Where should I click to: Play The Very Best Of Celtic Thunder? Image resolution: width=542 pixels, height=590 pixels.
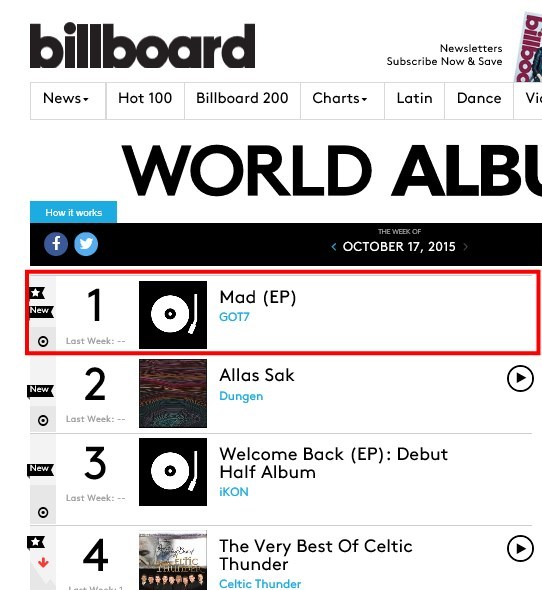[x=520, y=549]
